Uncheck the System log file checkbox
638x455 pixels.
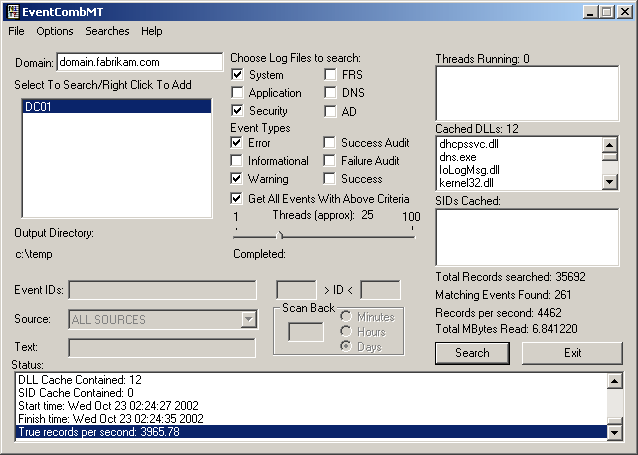click(237, 75)
